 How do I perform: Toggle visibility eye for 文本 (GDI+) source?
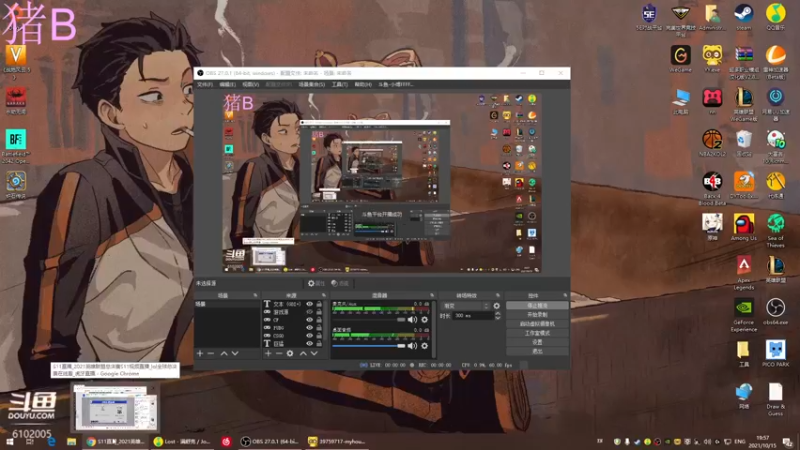click(309, 304)
